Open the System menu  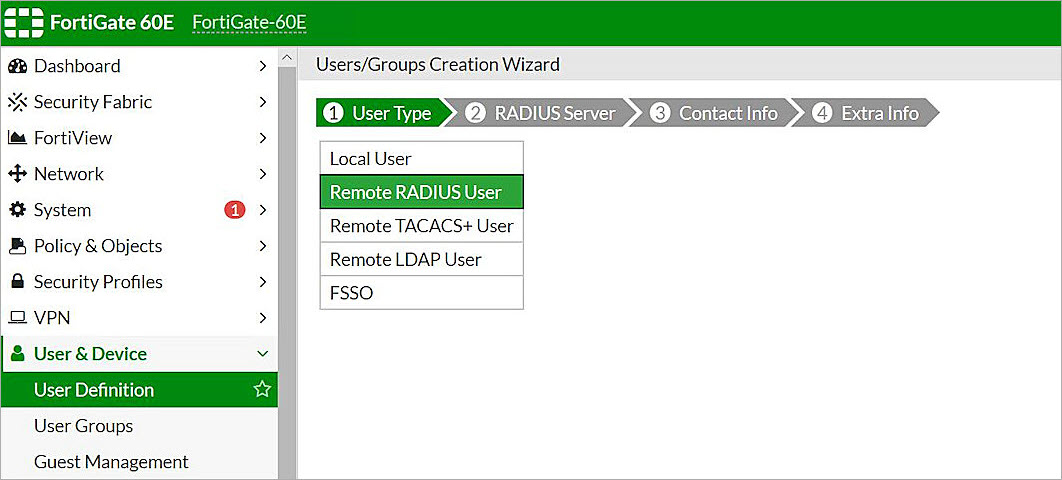coord(139,210)
